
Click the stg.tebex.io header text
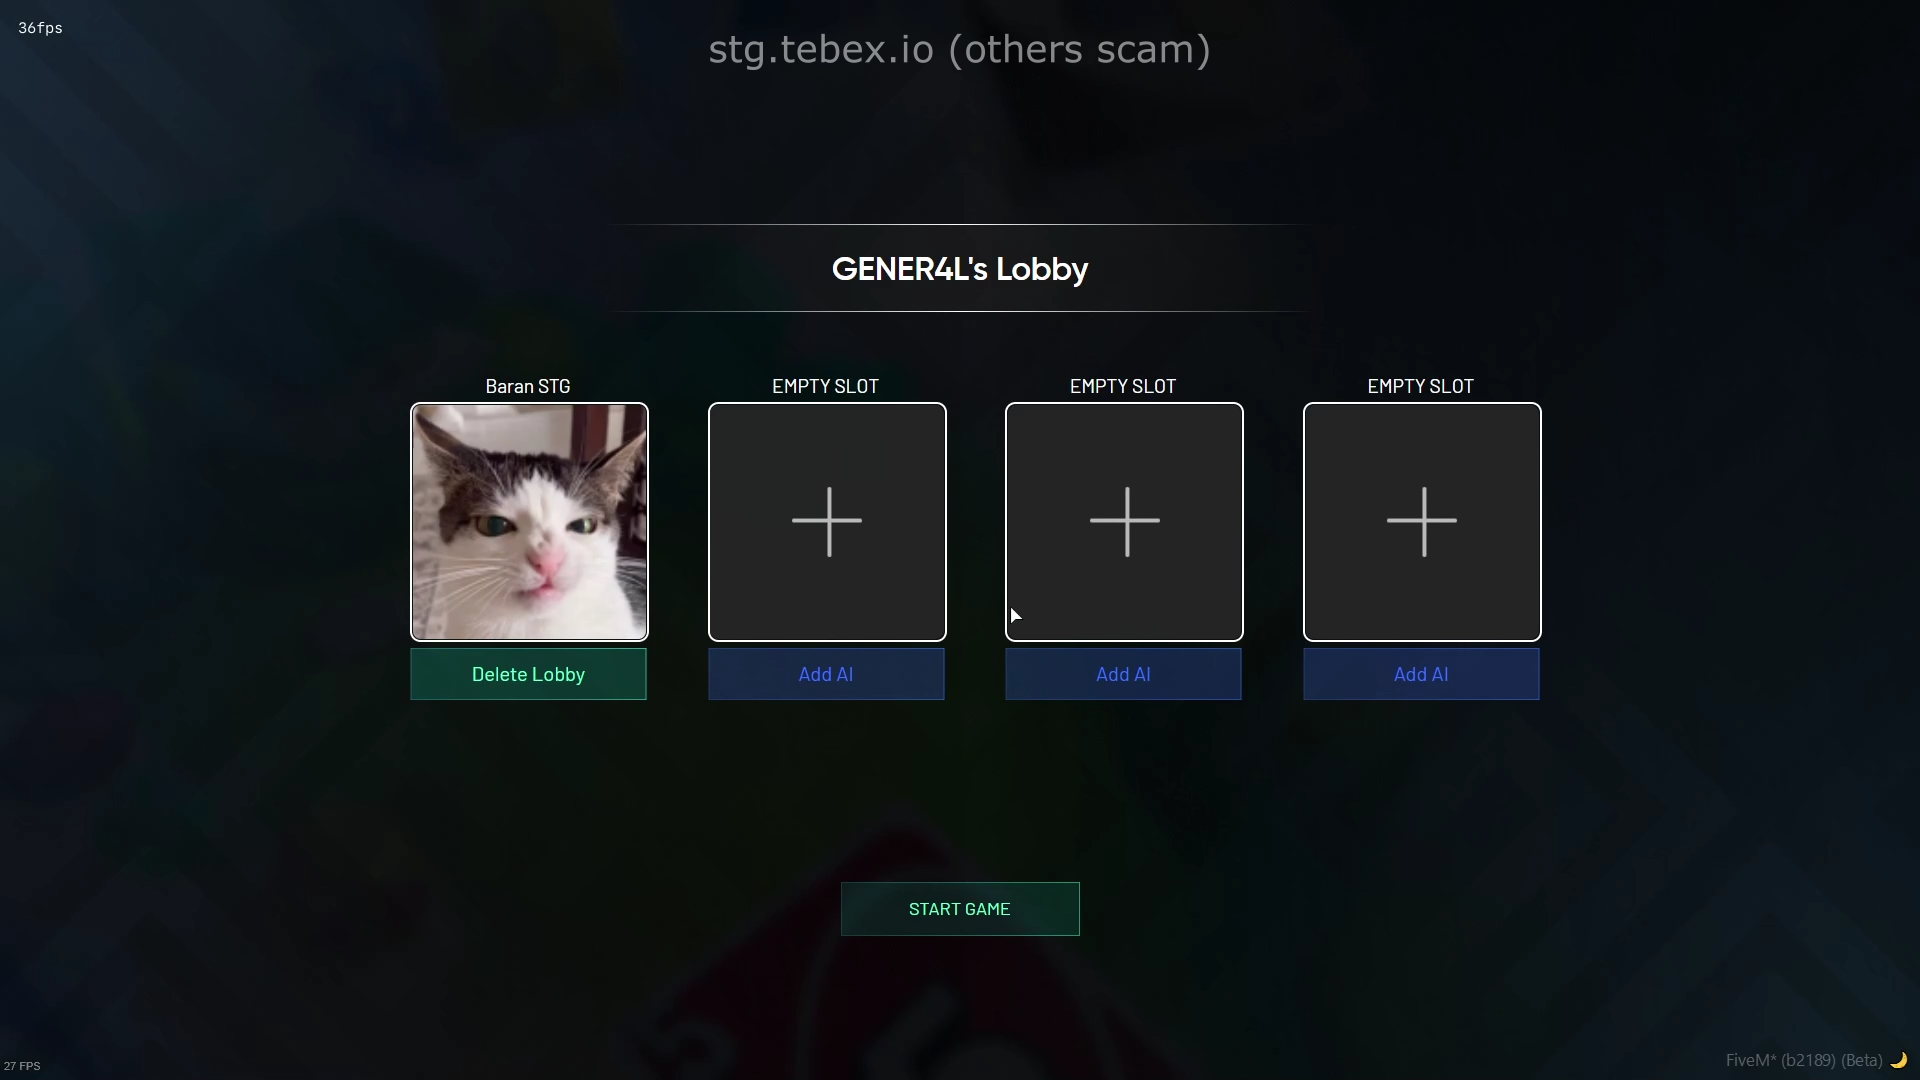pos(960,49)
